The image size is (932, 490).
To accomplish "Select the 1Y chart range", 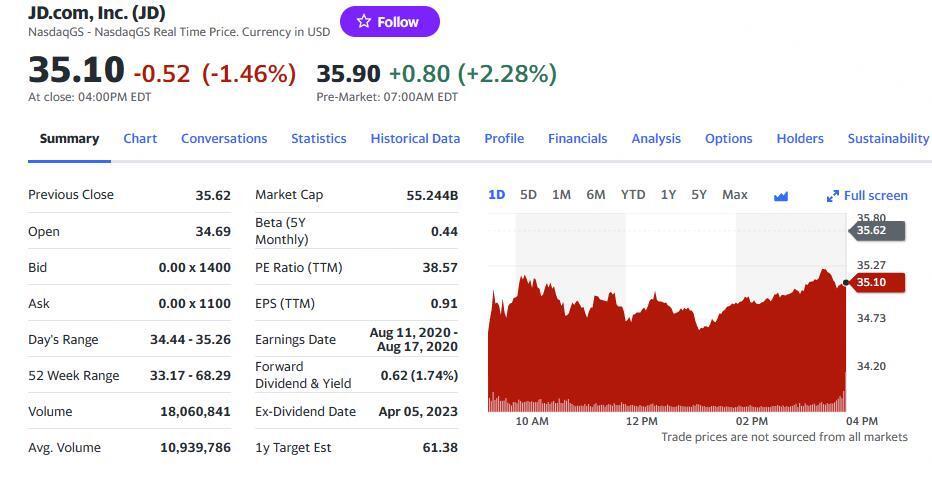I will [x=668, y=195].
